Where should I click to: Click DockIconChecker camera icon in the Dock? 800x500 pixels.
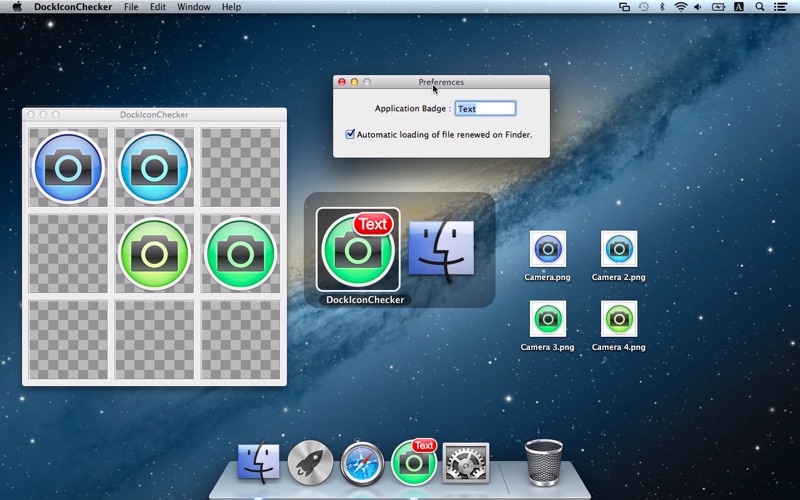tap(414, 462)
